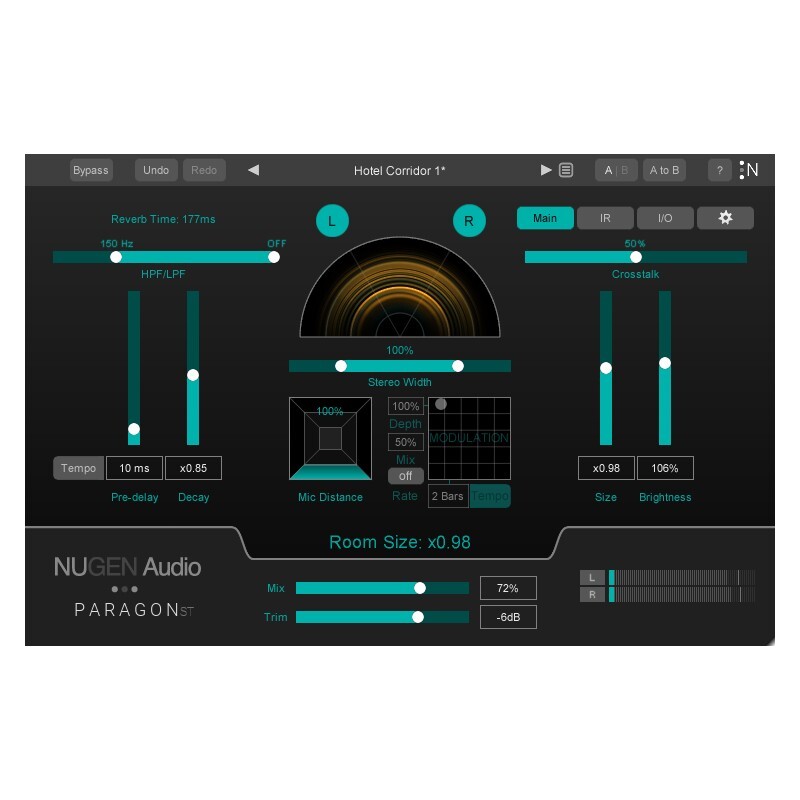Click the Undo button
800x800 pixels.
tap(156, 169)
